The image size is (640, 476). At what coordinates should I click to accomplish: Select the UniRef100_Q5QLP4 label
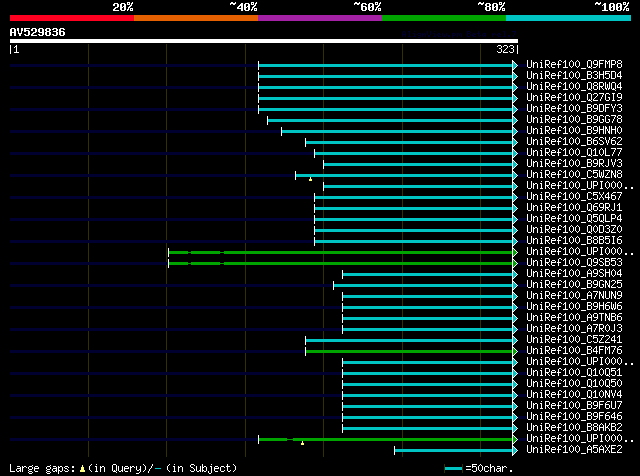tap(574, 219)
